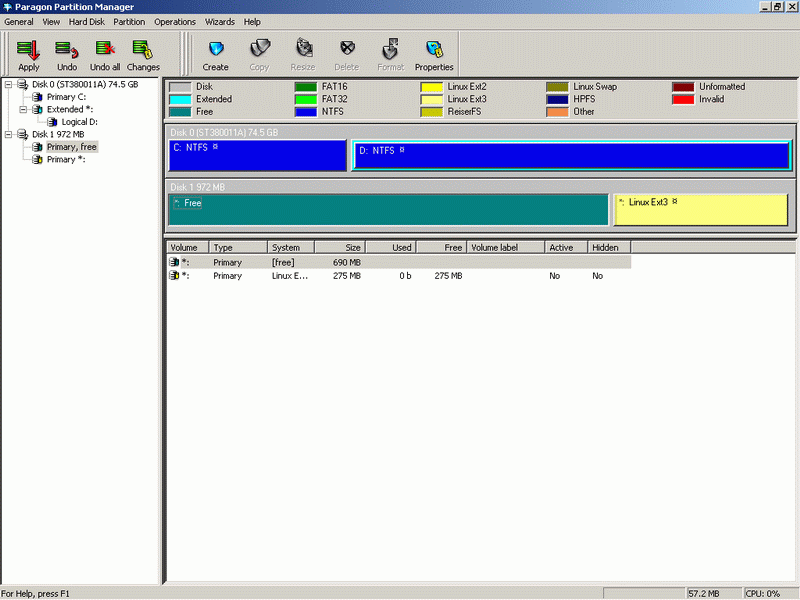Sort by the System column header
800x600 pixels.
click(291, 247)
